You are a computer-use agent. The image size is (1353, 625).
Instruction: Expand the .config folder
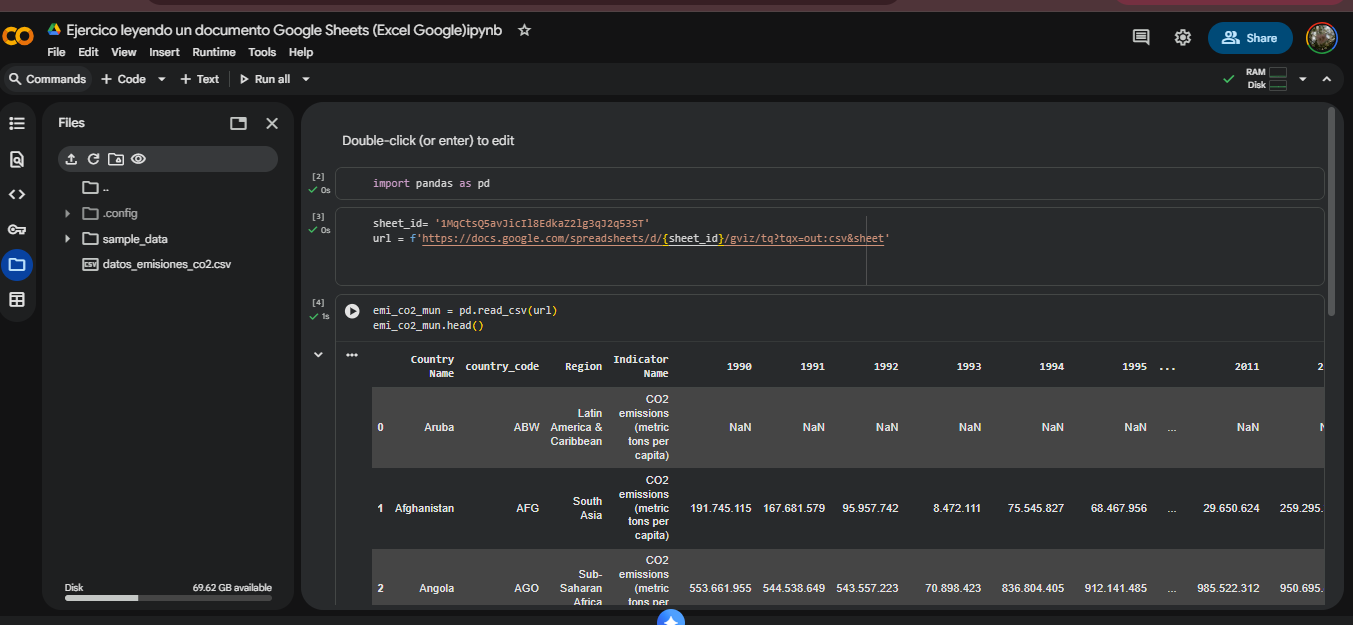[x=67, y=213]
